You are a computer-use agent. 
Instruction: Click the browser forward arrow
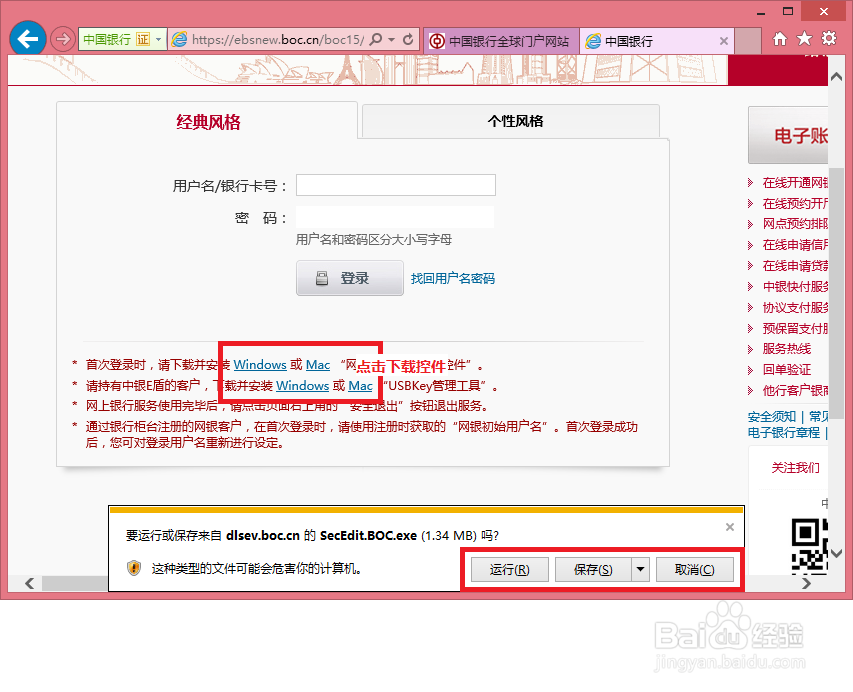pos(63,39)
